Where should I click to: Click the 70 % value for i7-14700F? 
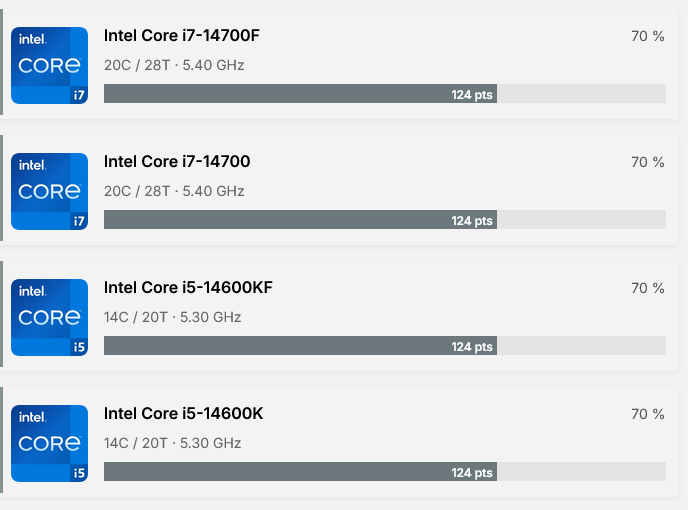coord(647,36)
